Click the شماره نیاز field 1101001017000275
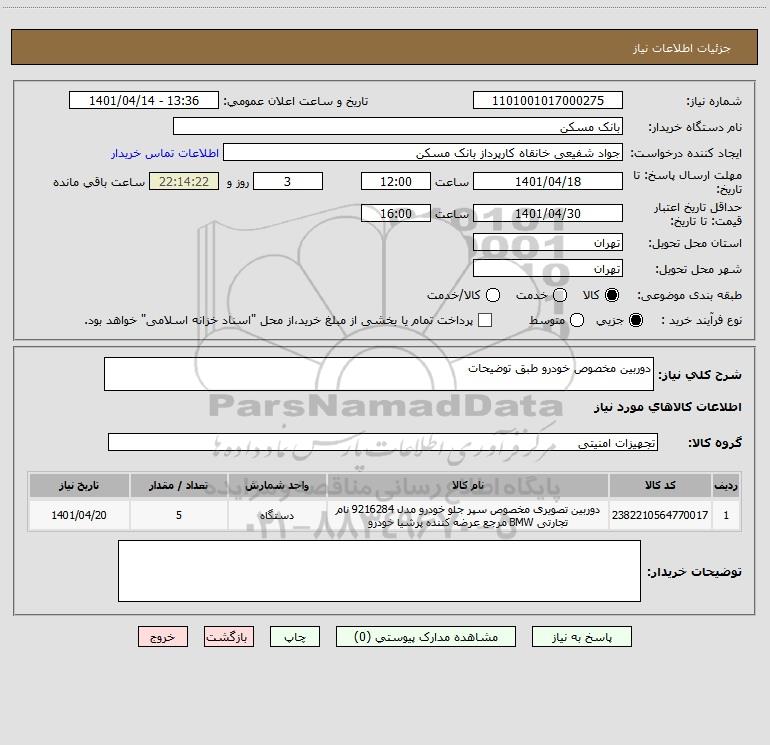This screenshot has width=770, height=745. coord(548,101)
